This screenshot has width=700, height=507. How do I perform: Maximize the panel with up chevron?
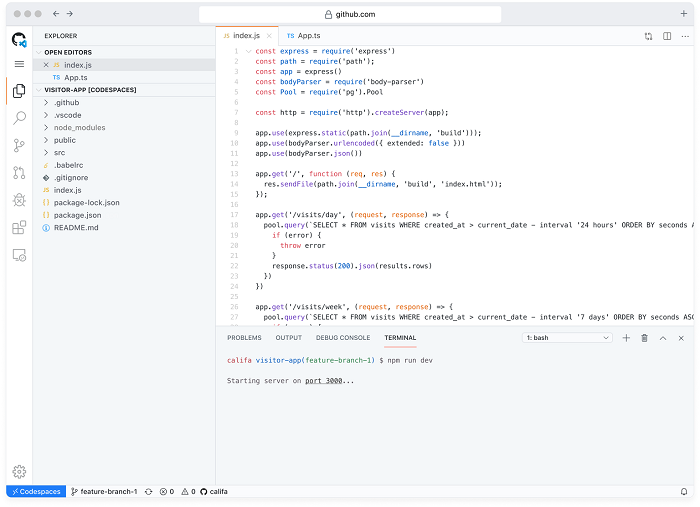[x=663, y=338]
